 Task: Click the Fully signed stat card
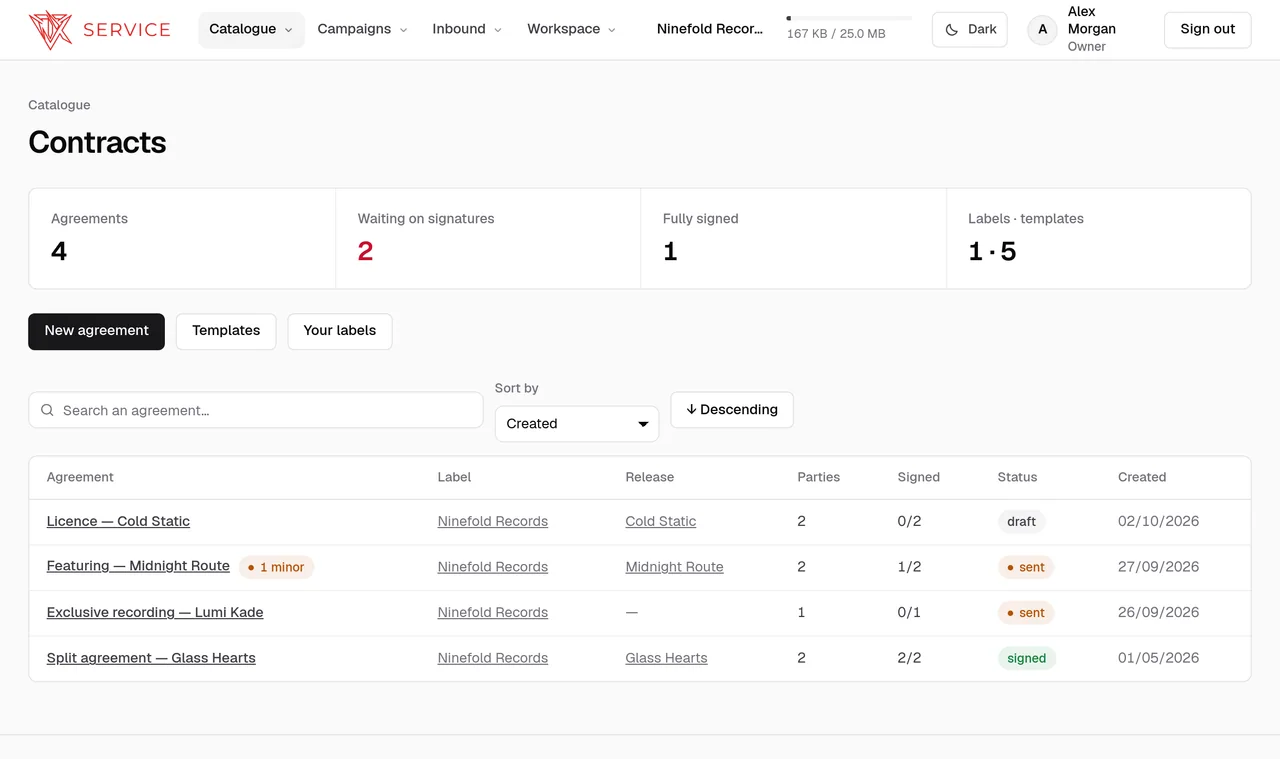click(793, 238)
